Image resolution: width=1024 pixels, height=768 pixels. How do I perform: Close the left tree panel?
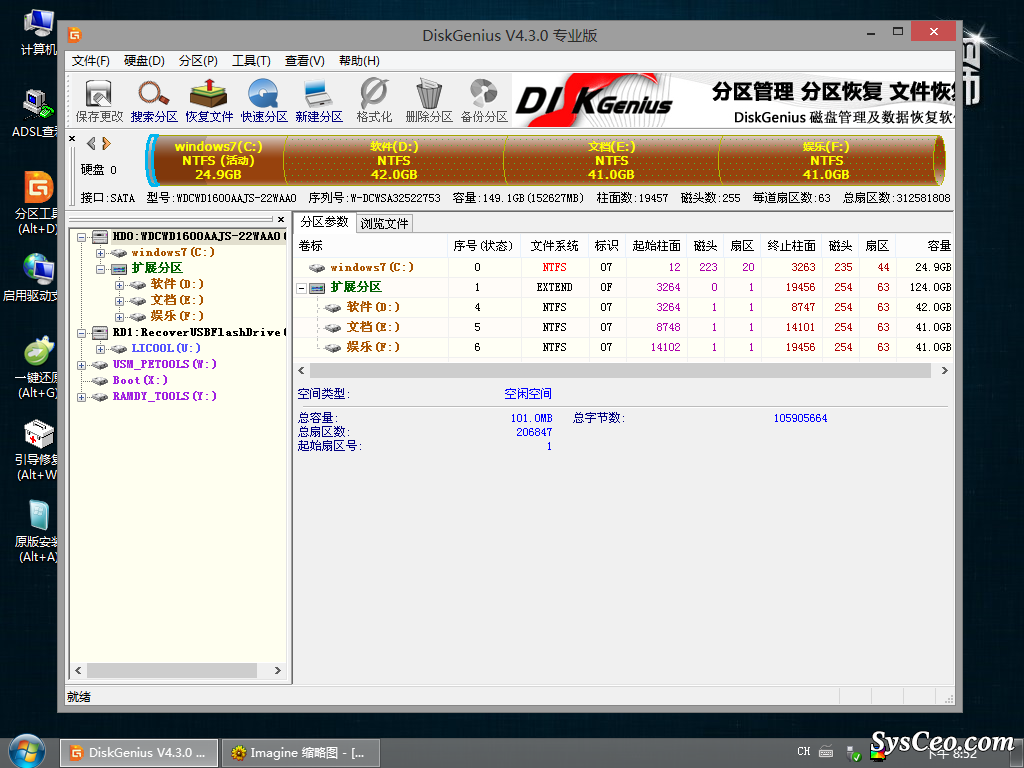pyautogui.click(x=281, y=219)
